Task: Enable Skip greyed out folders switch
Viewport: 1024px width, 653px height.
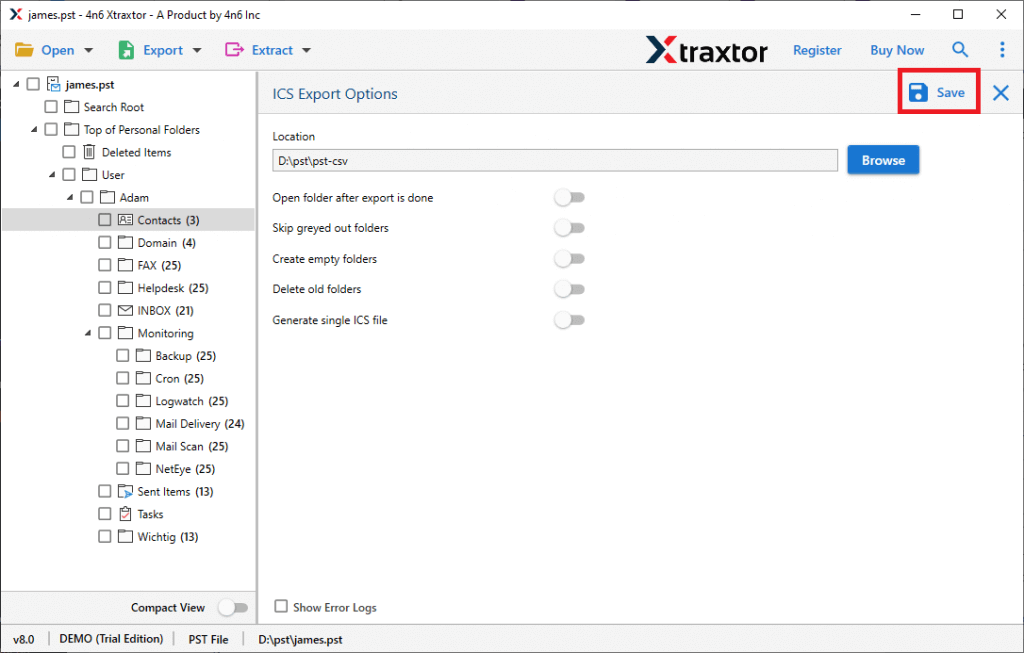Action: coord(569,228)
